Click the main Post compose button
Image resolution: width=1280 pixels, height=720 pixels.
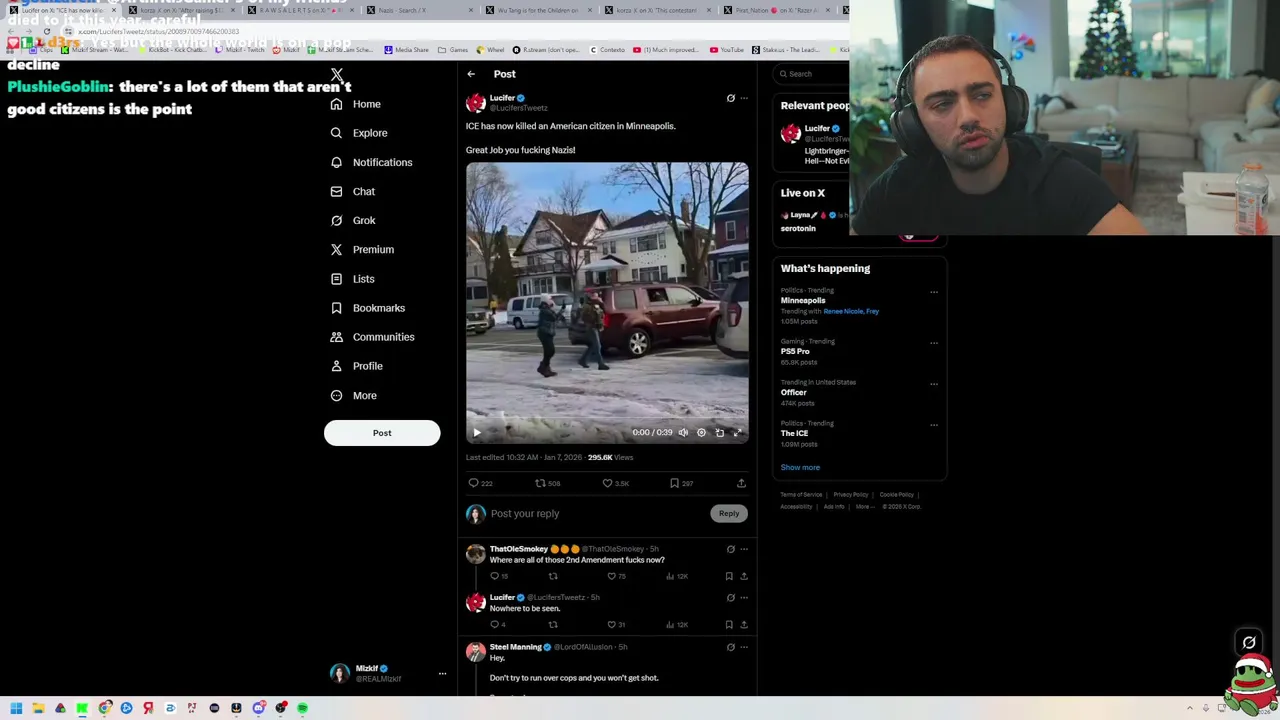point(382,433)
